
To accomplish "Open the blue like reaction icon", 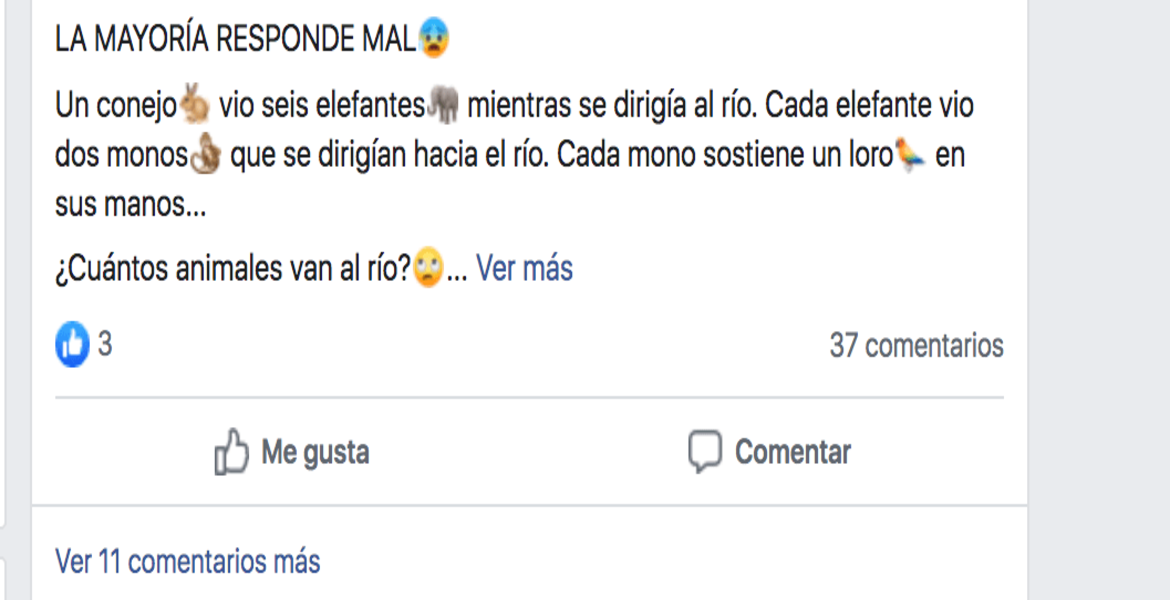I will (72, 346).
